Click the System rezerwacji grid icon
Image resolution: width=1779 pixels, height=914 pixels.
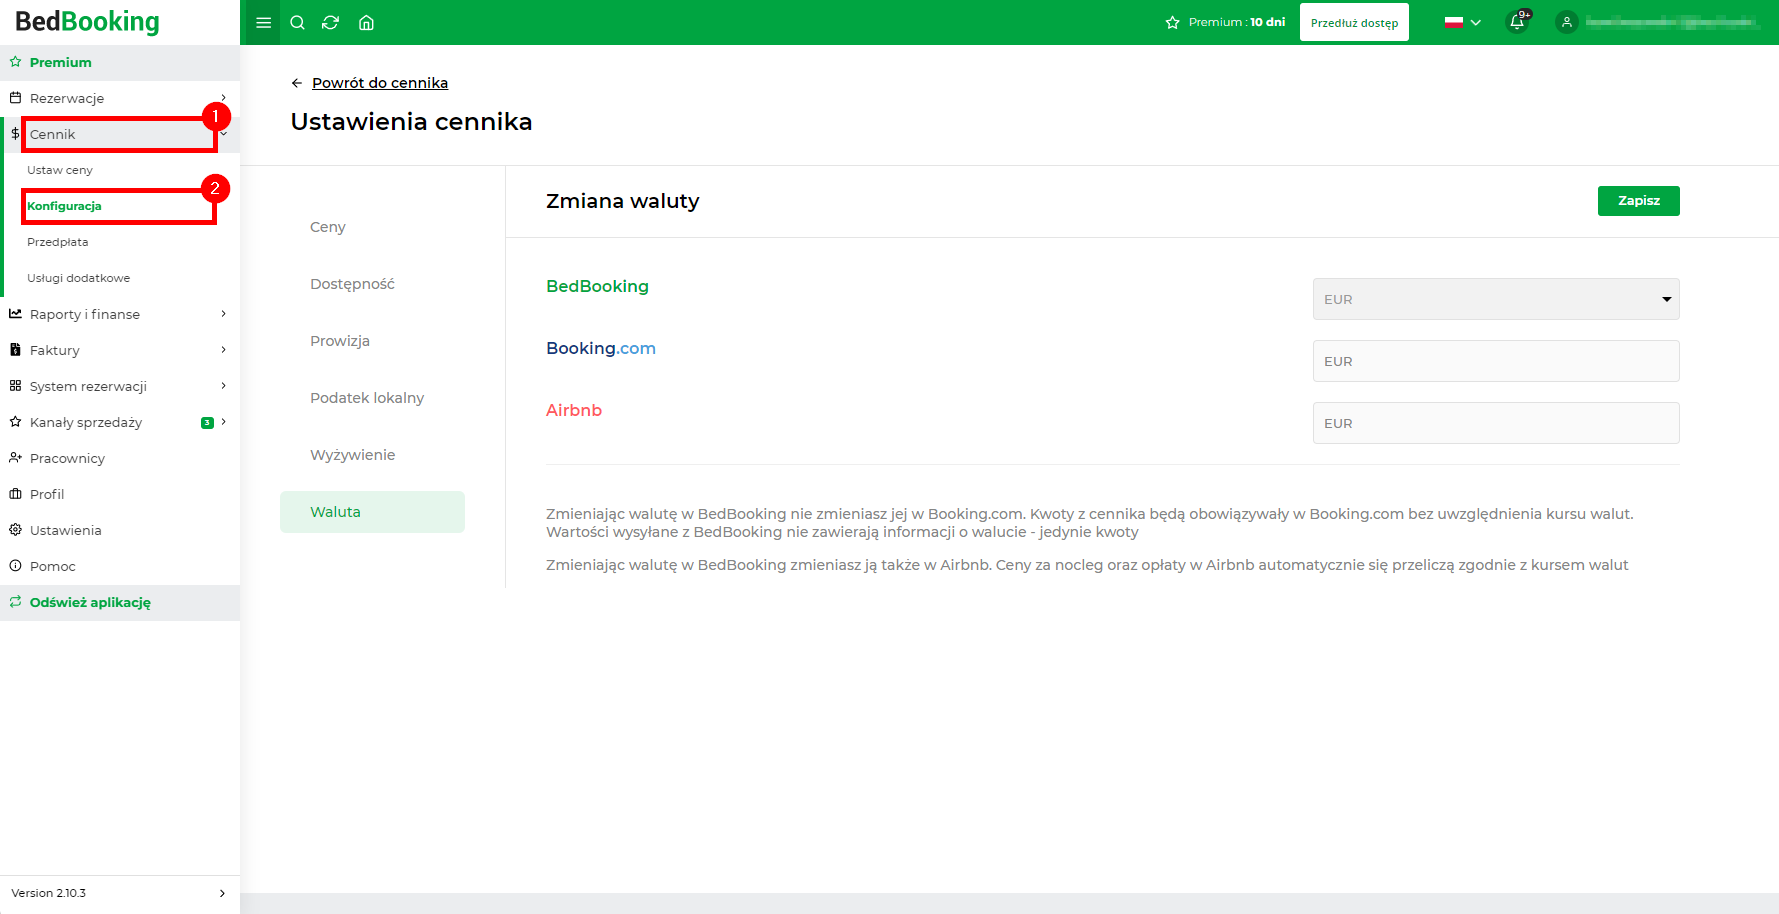(15, 386)
